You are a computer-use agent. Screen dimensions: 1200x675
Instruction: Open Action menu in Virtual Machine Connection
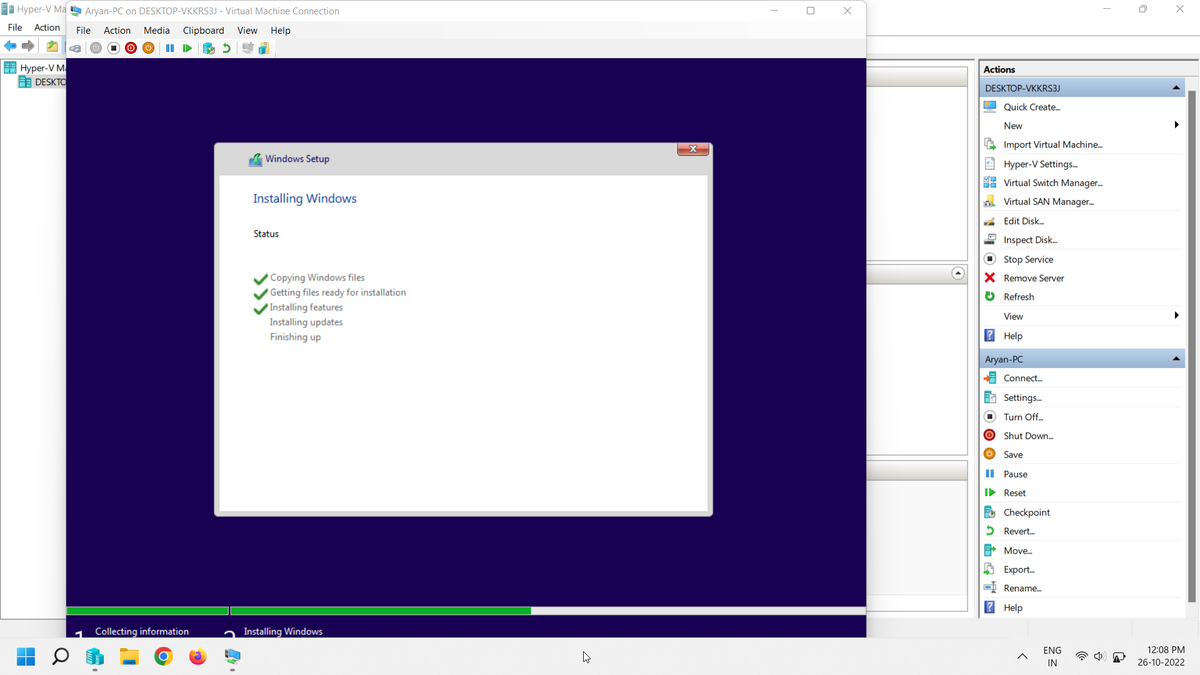(x=117, y=30)
